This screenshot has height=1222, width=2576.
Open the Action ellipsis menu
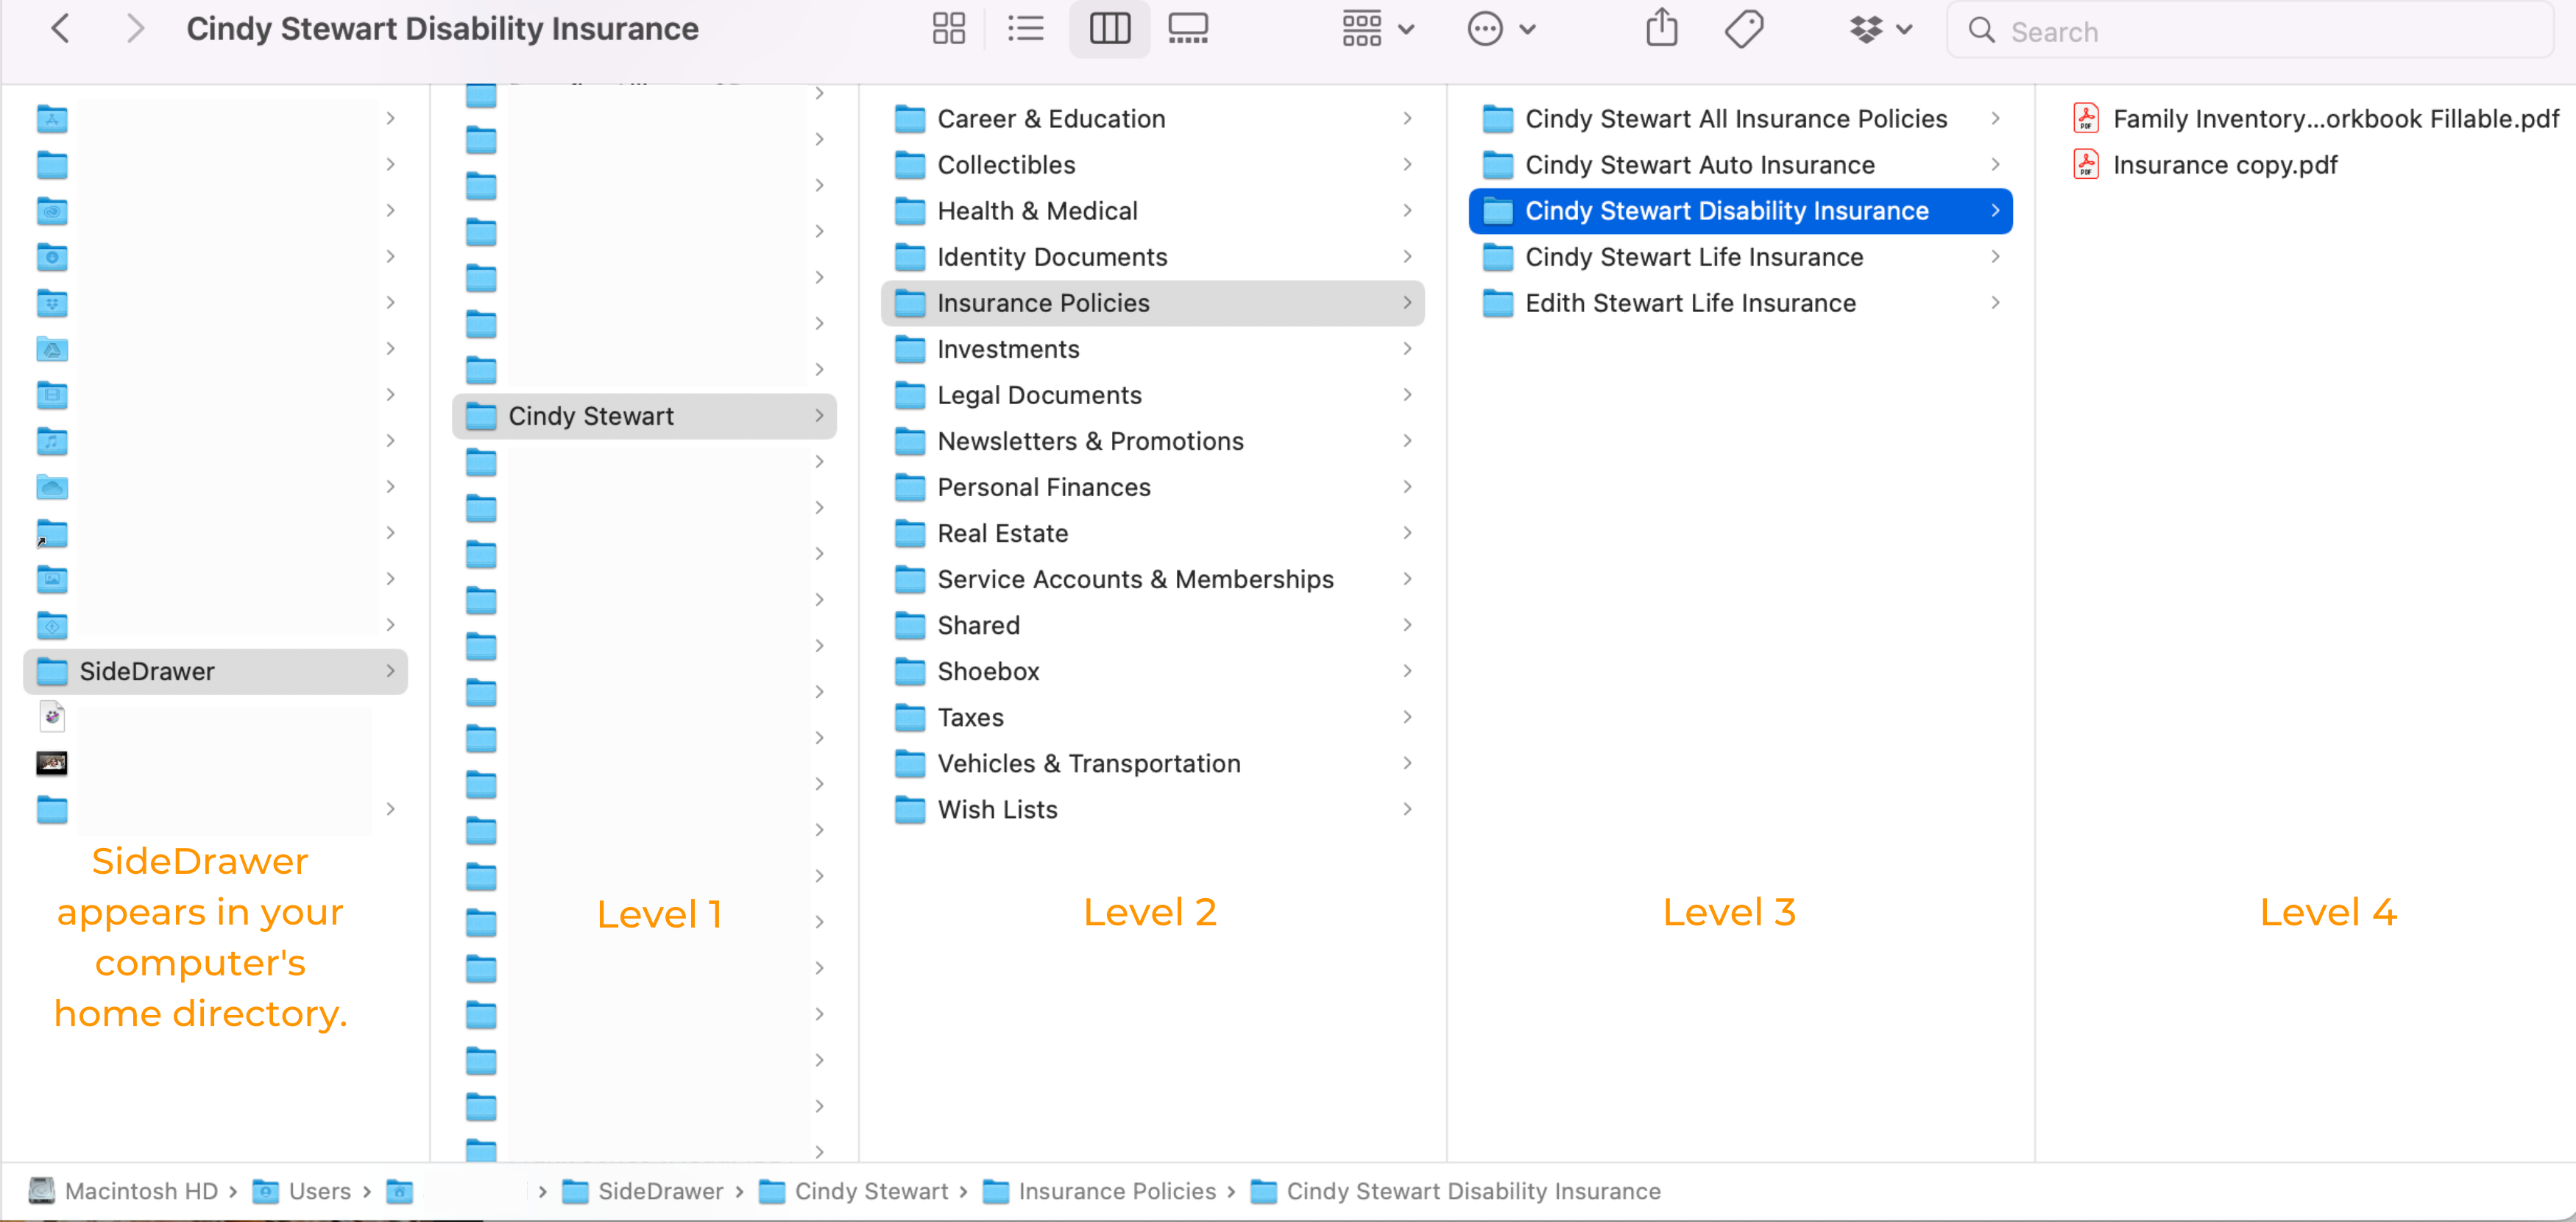click(x=1500, y=29)
